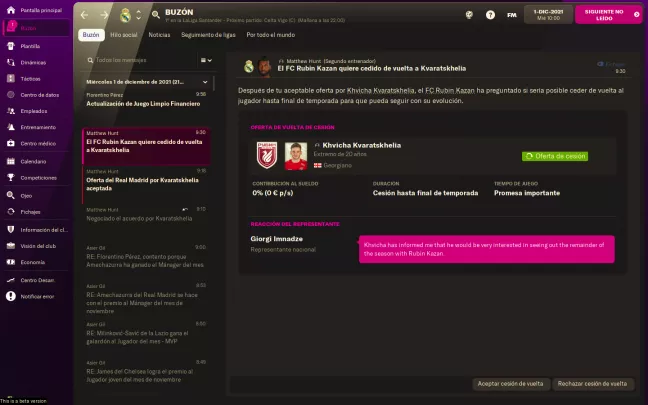This screenshot has width=648, height=405.
Task: Open Pantalla principal home icon
Action: point(11,10)
